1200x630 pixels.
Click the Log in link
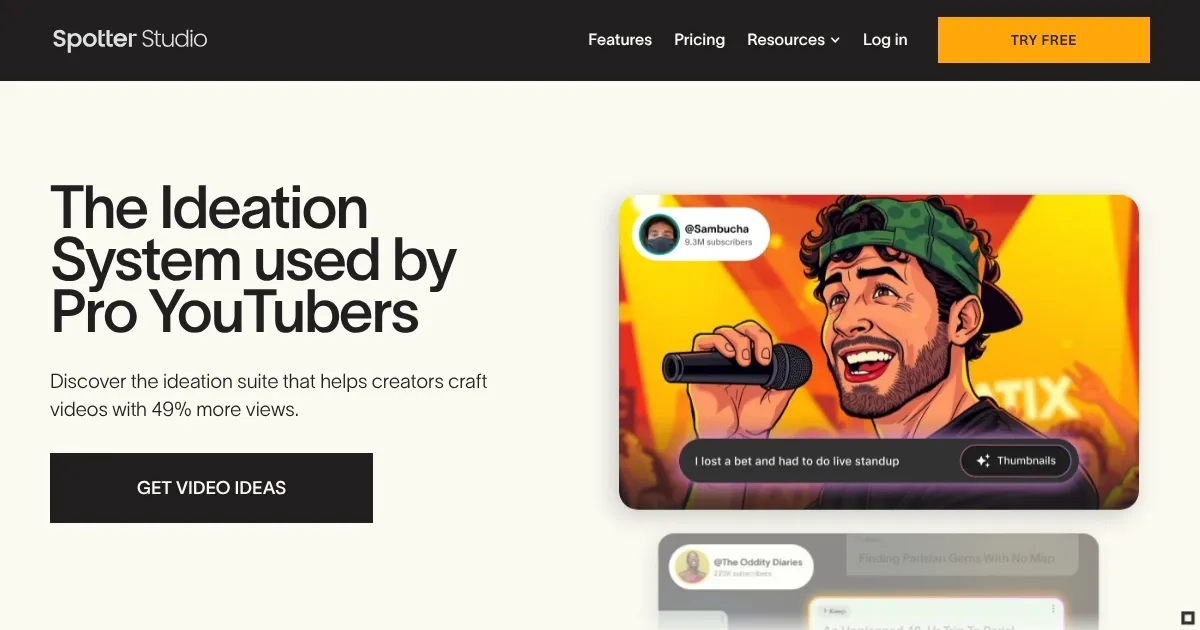(885, 40)
